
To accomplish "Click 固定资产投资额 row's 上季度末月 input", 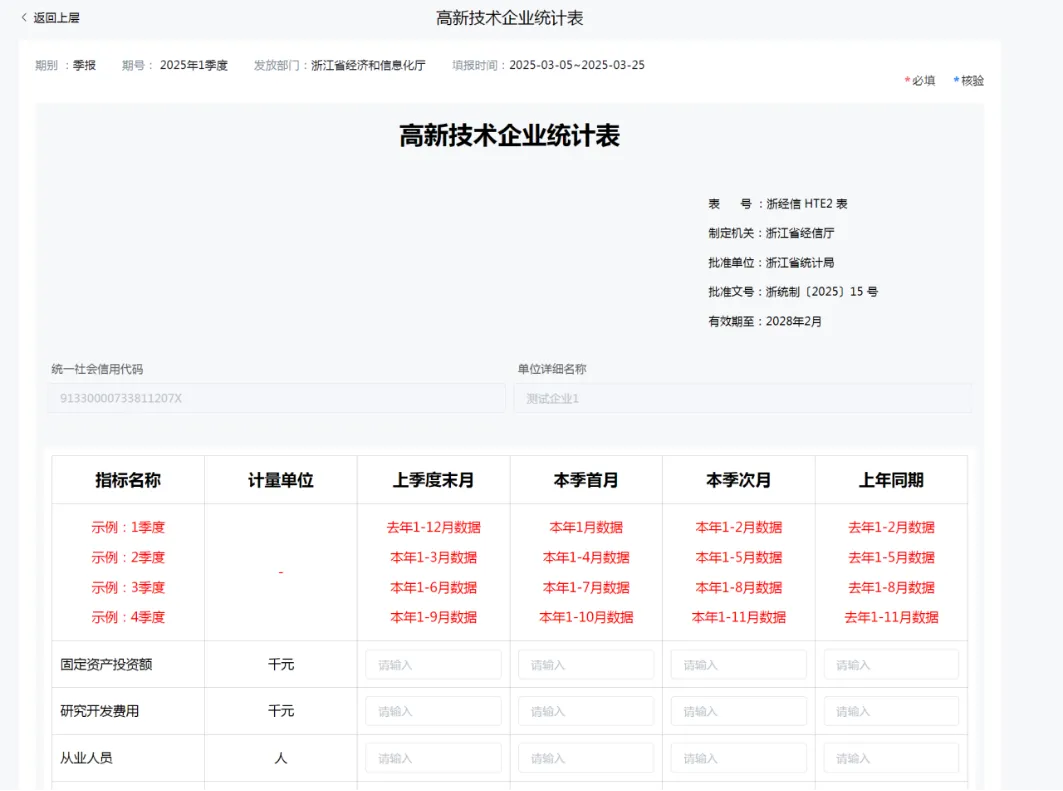I will tap(432, 663).
